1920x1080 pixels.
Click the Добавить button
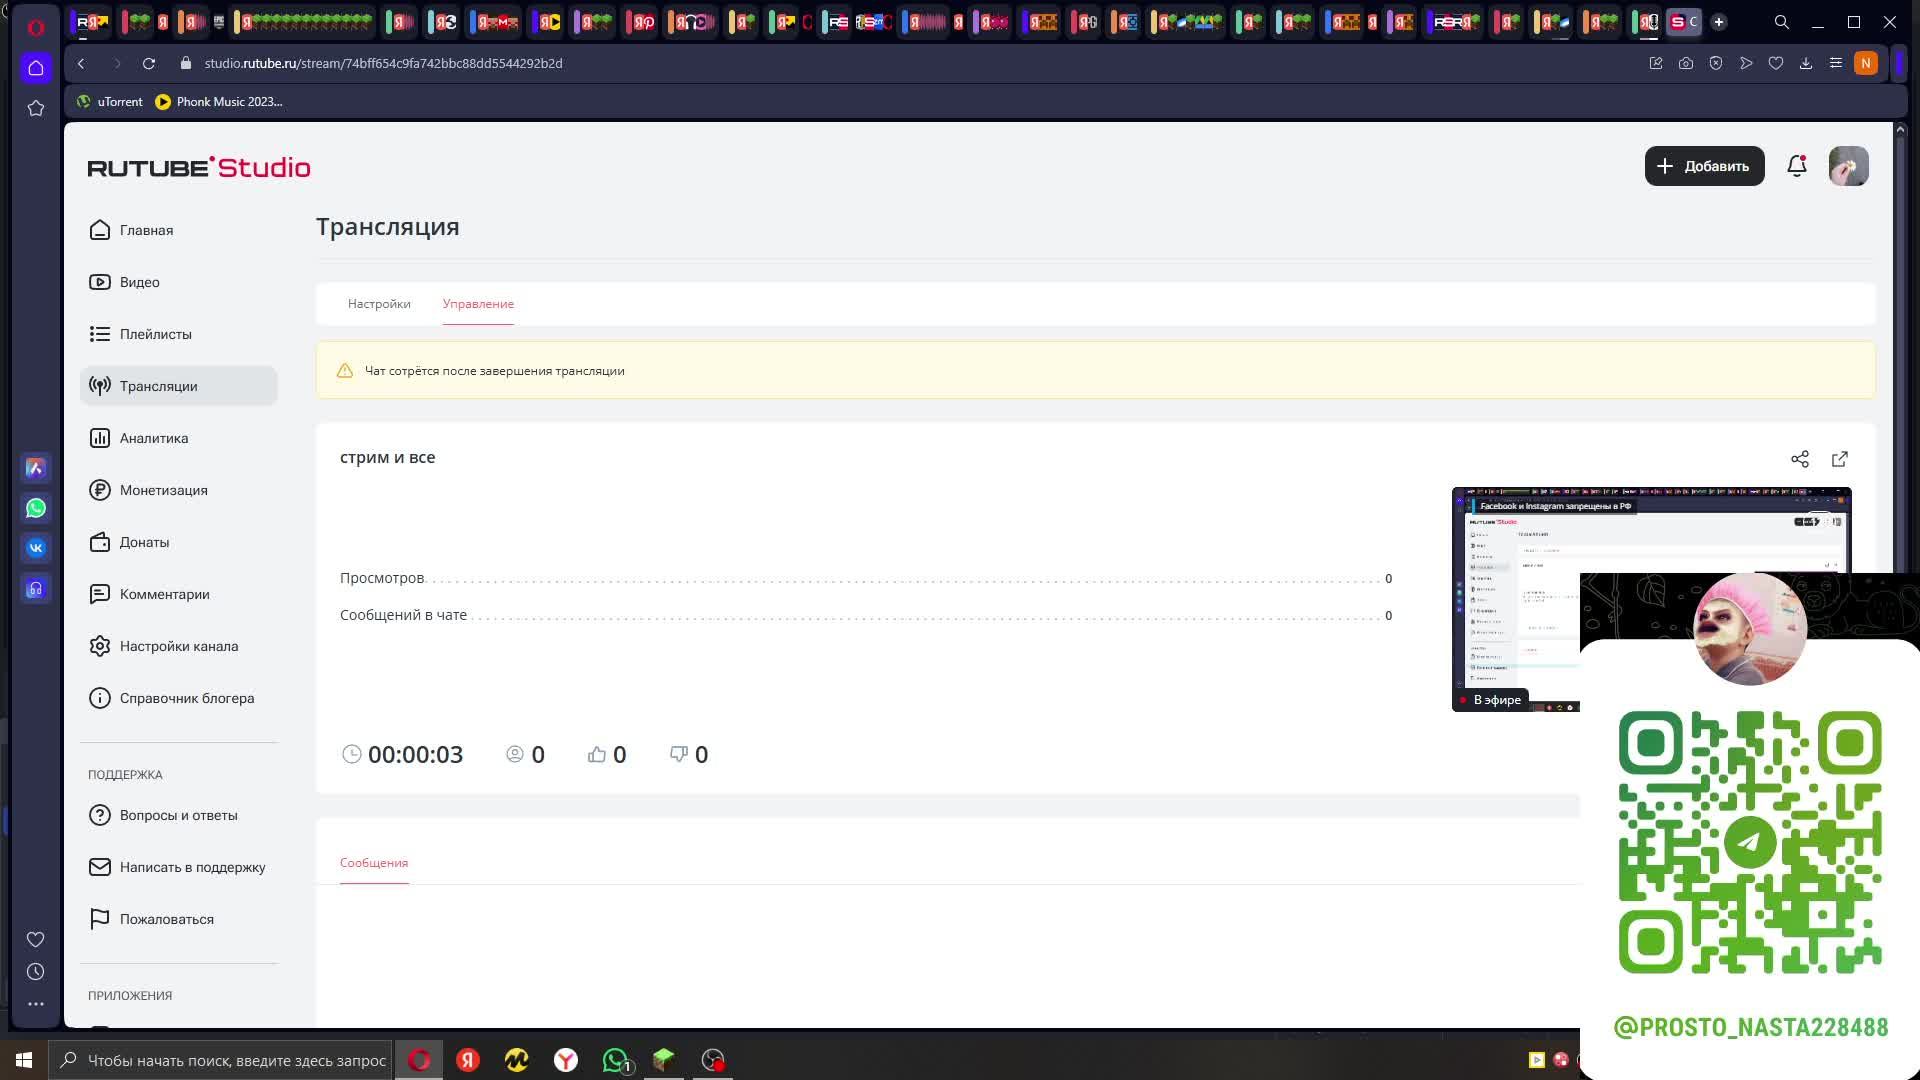click(1704, 166)
